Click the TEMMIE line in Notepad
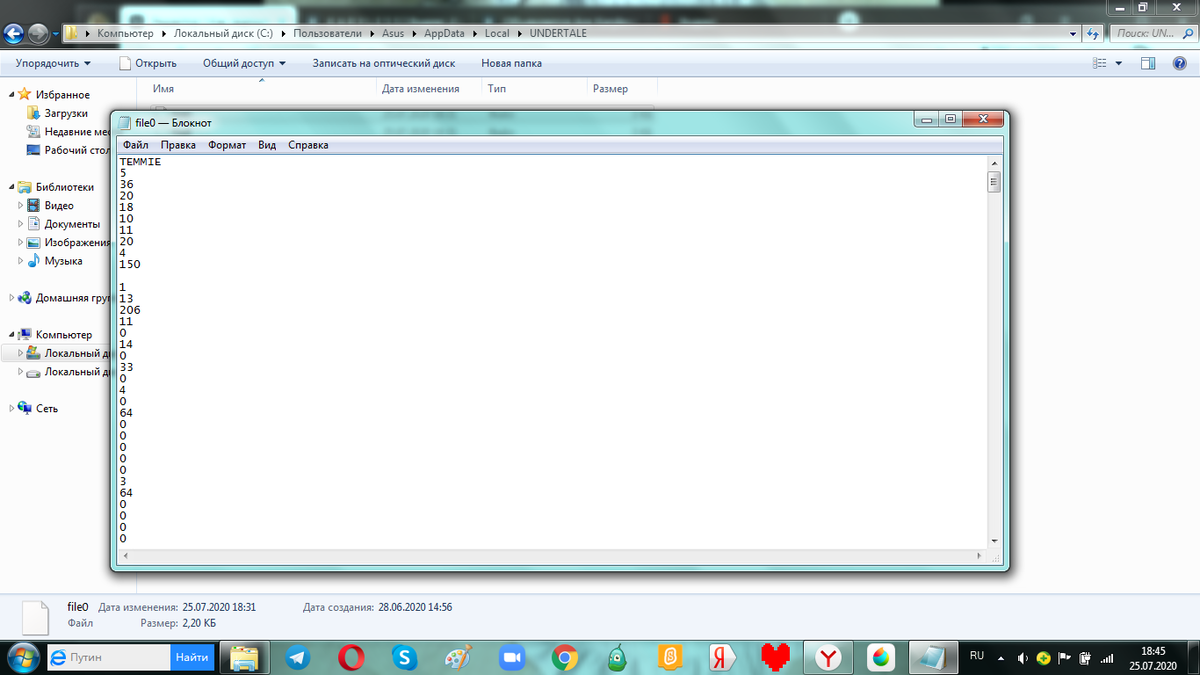Screen dimensions: 1200x675 tap(140, 161)
